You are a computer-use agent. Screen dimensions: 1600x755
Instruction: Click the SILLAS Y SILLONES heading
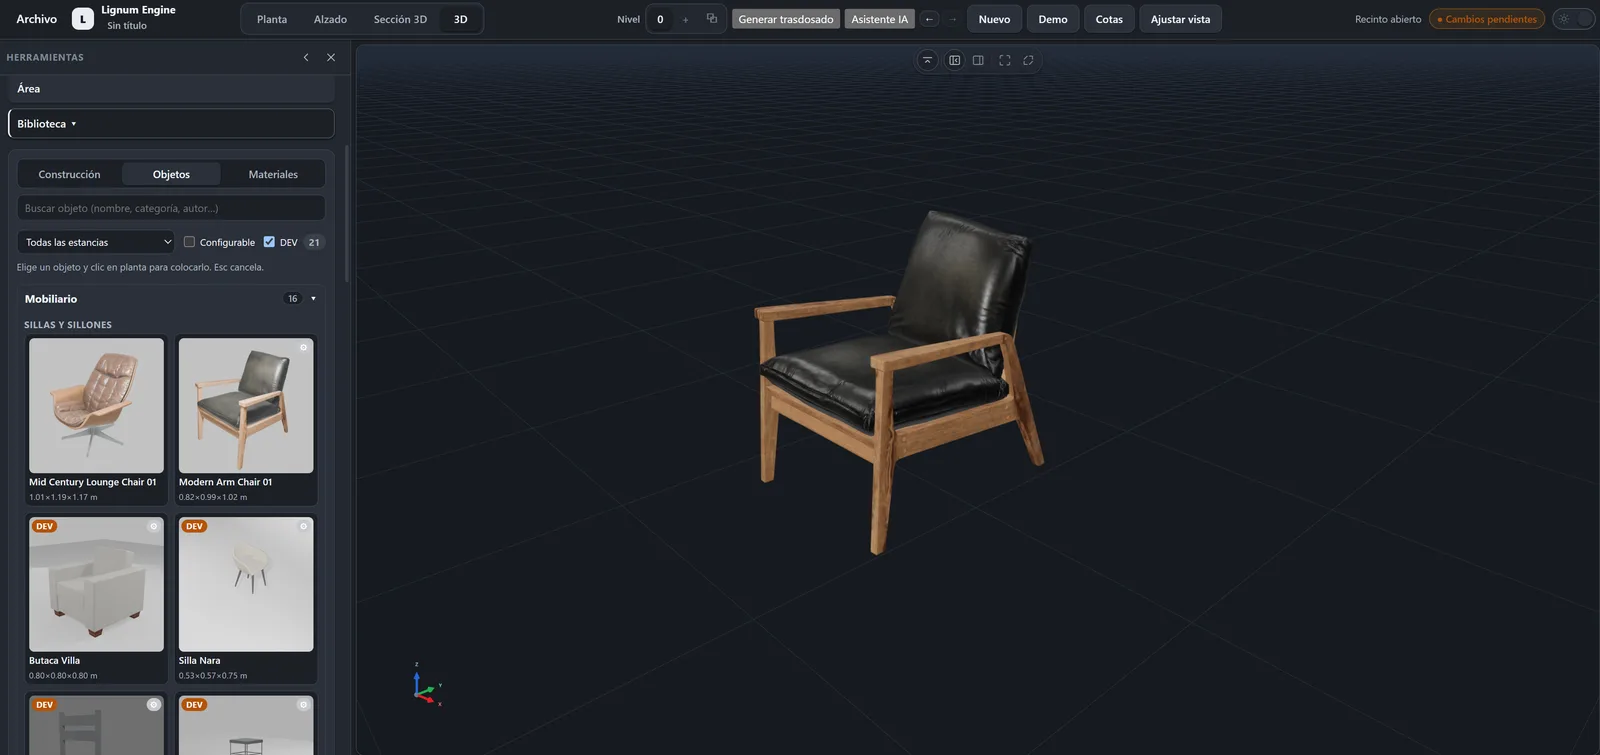(68, 325)
